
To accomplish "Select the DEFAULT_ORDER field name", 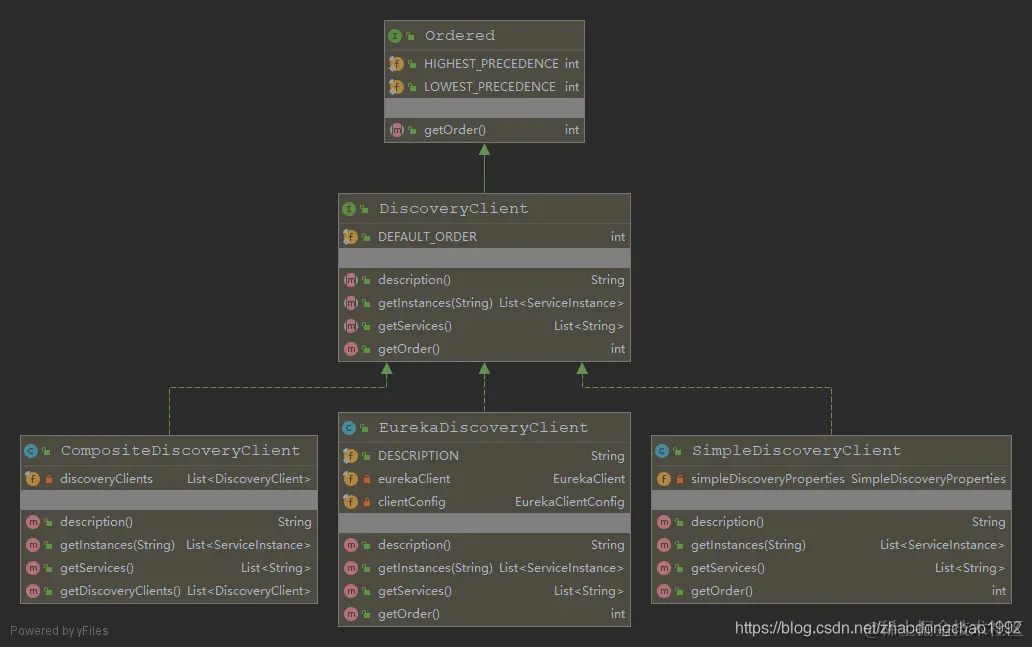I will tap(427, 237).
